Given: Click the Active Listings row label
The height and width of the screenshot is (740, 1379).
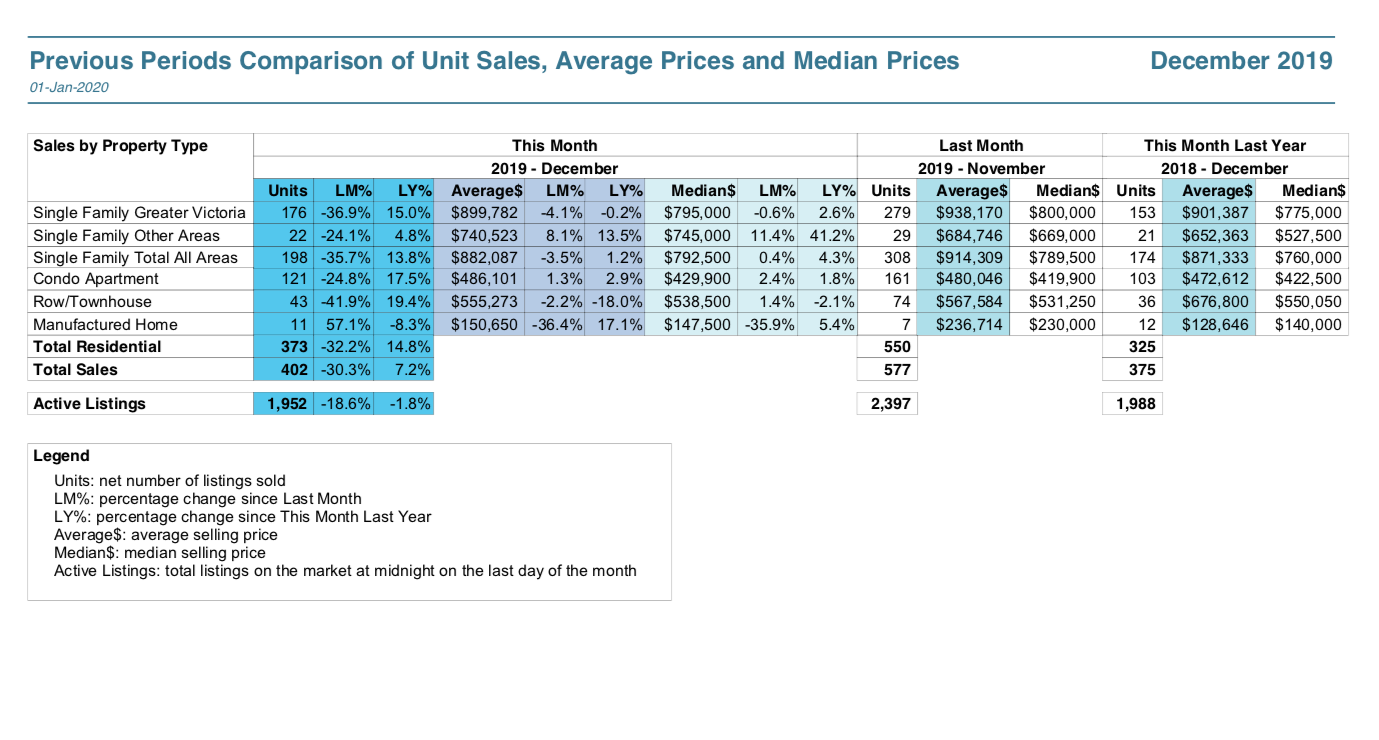Looking at the screenshot, I should [89, 404].
